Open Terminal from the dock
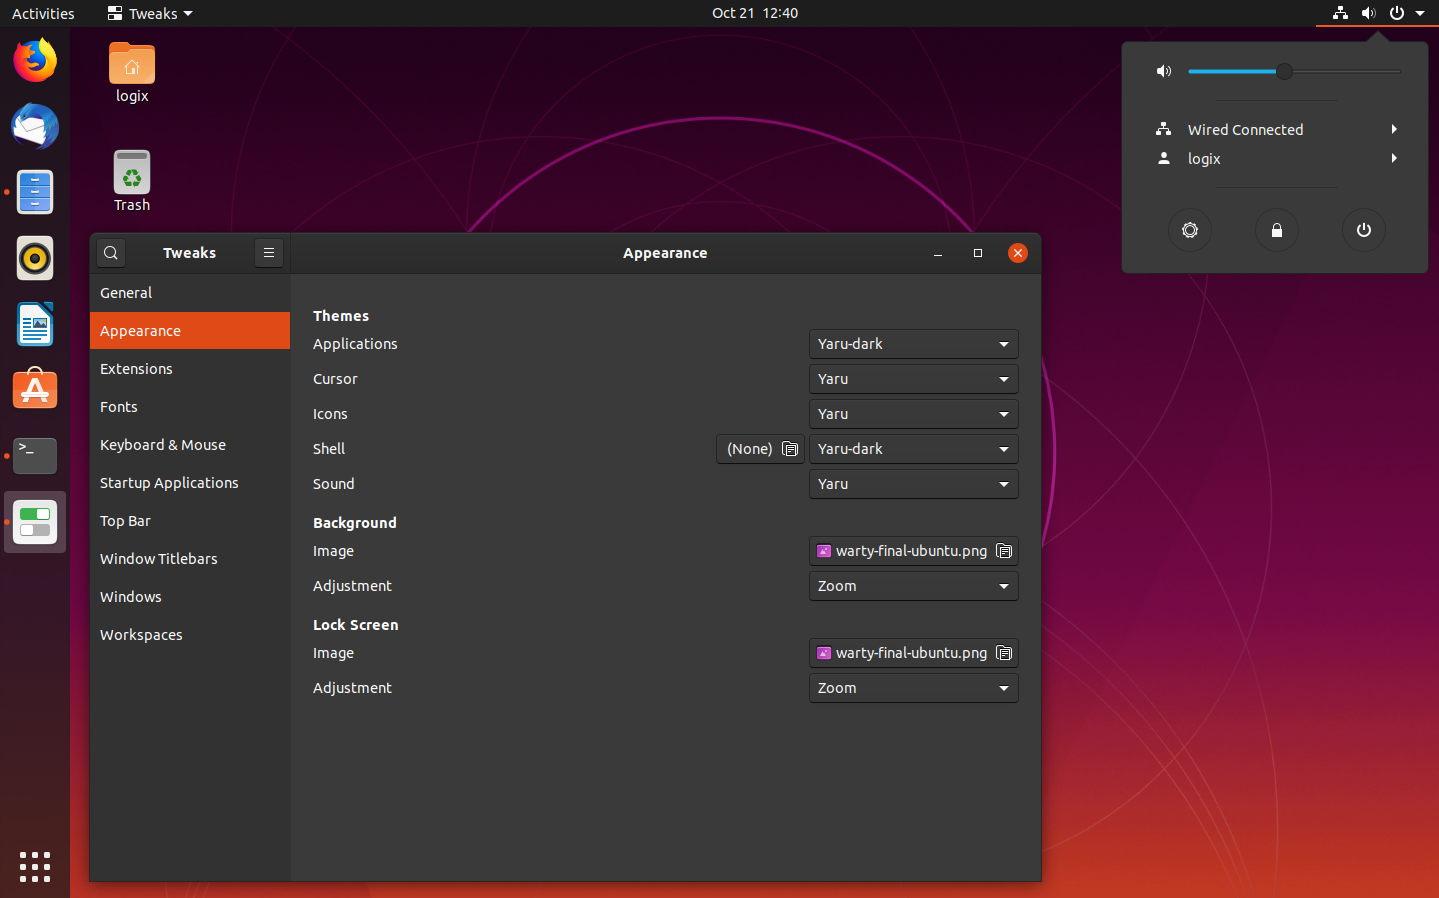Viewport: 1439px width, 898px height. [x=35, y=455]
